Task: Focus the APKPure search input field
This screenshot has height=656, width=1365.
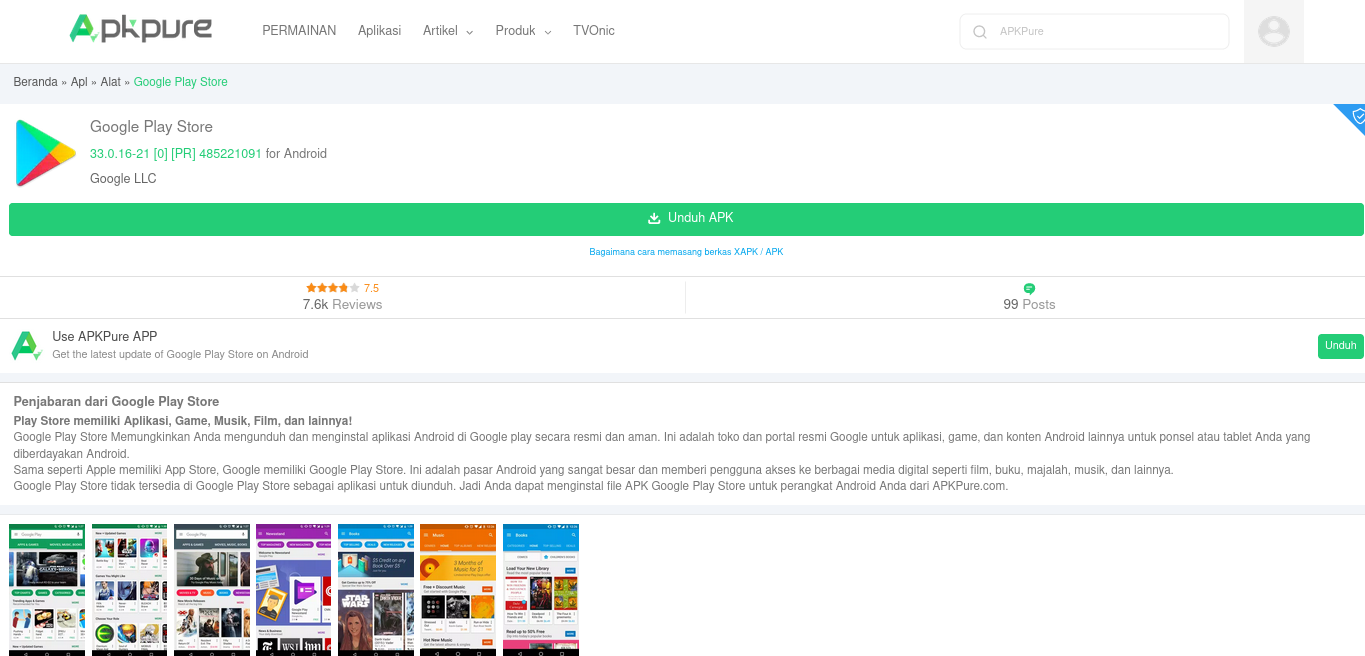Action: [x=1094, y=32]
